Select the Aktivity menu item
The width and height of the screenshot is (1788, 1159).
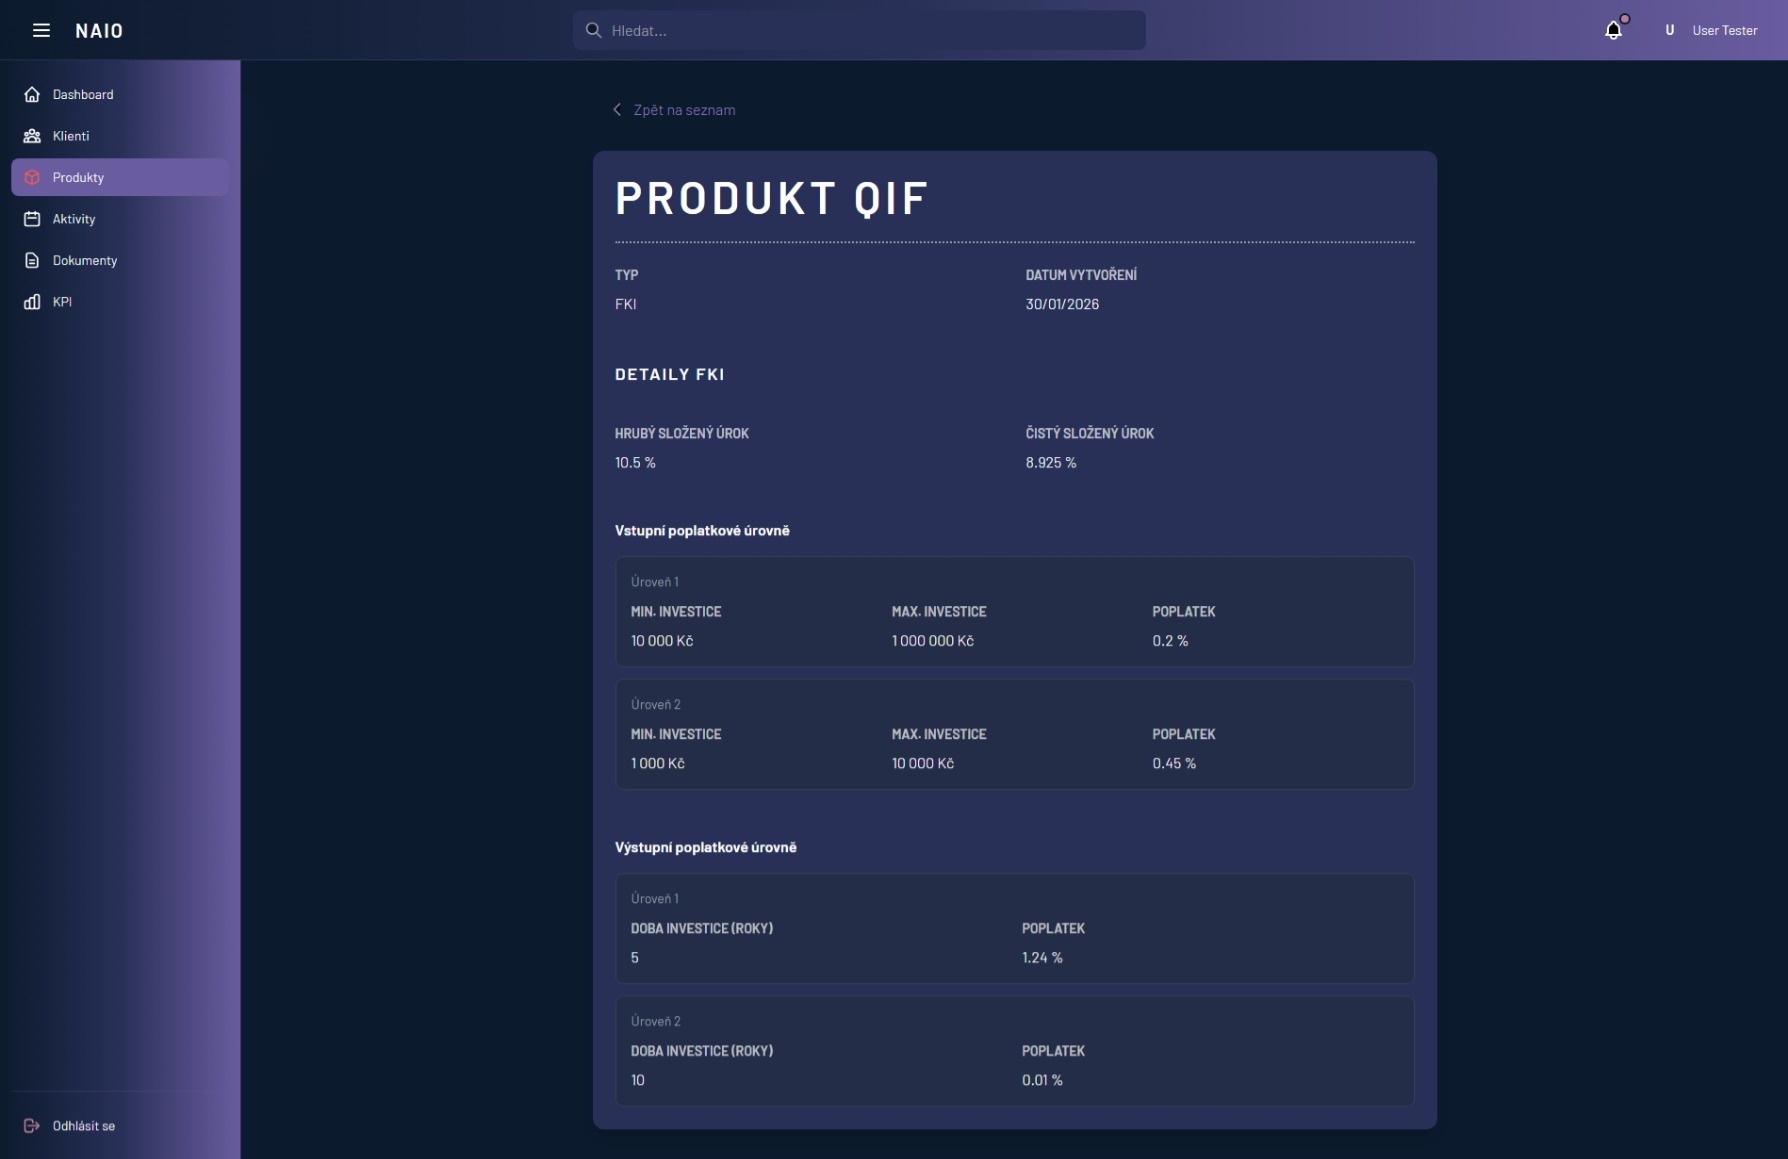(x=74, y=219)
